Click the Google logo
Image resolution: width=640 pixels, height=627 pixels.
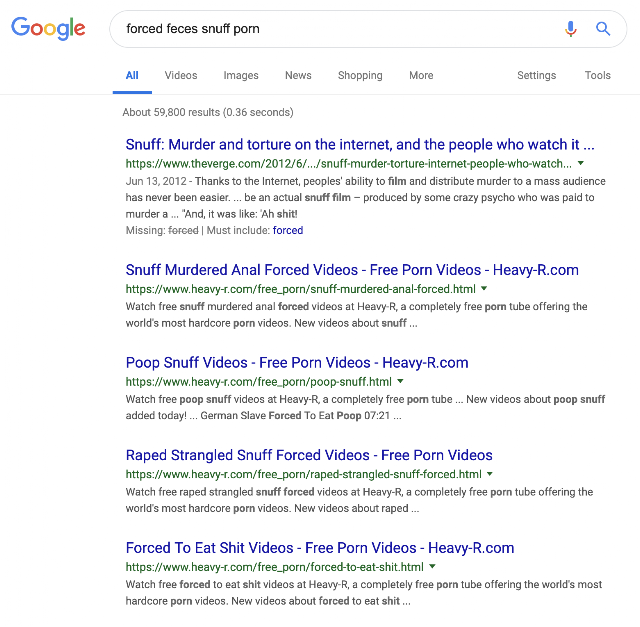[48, 29]
